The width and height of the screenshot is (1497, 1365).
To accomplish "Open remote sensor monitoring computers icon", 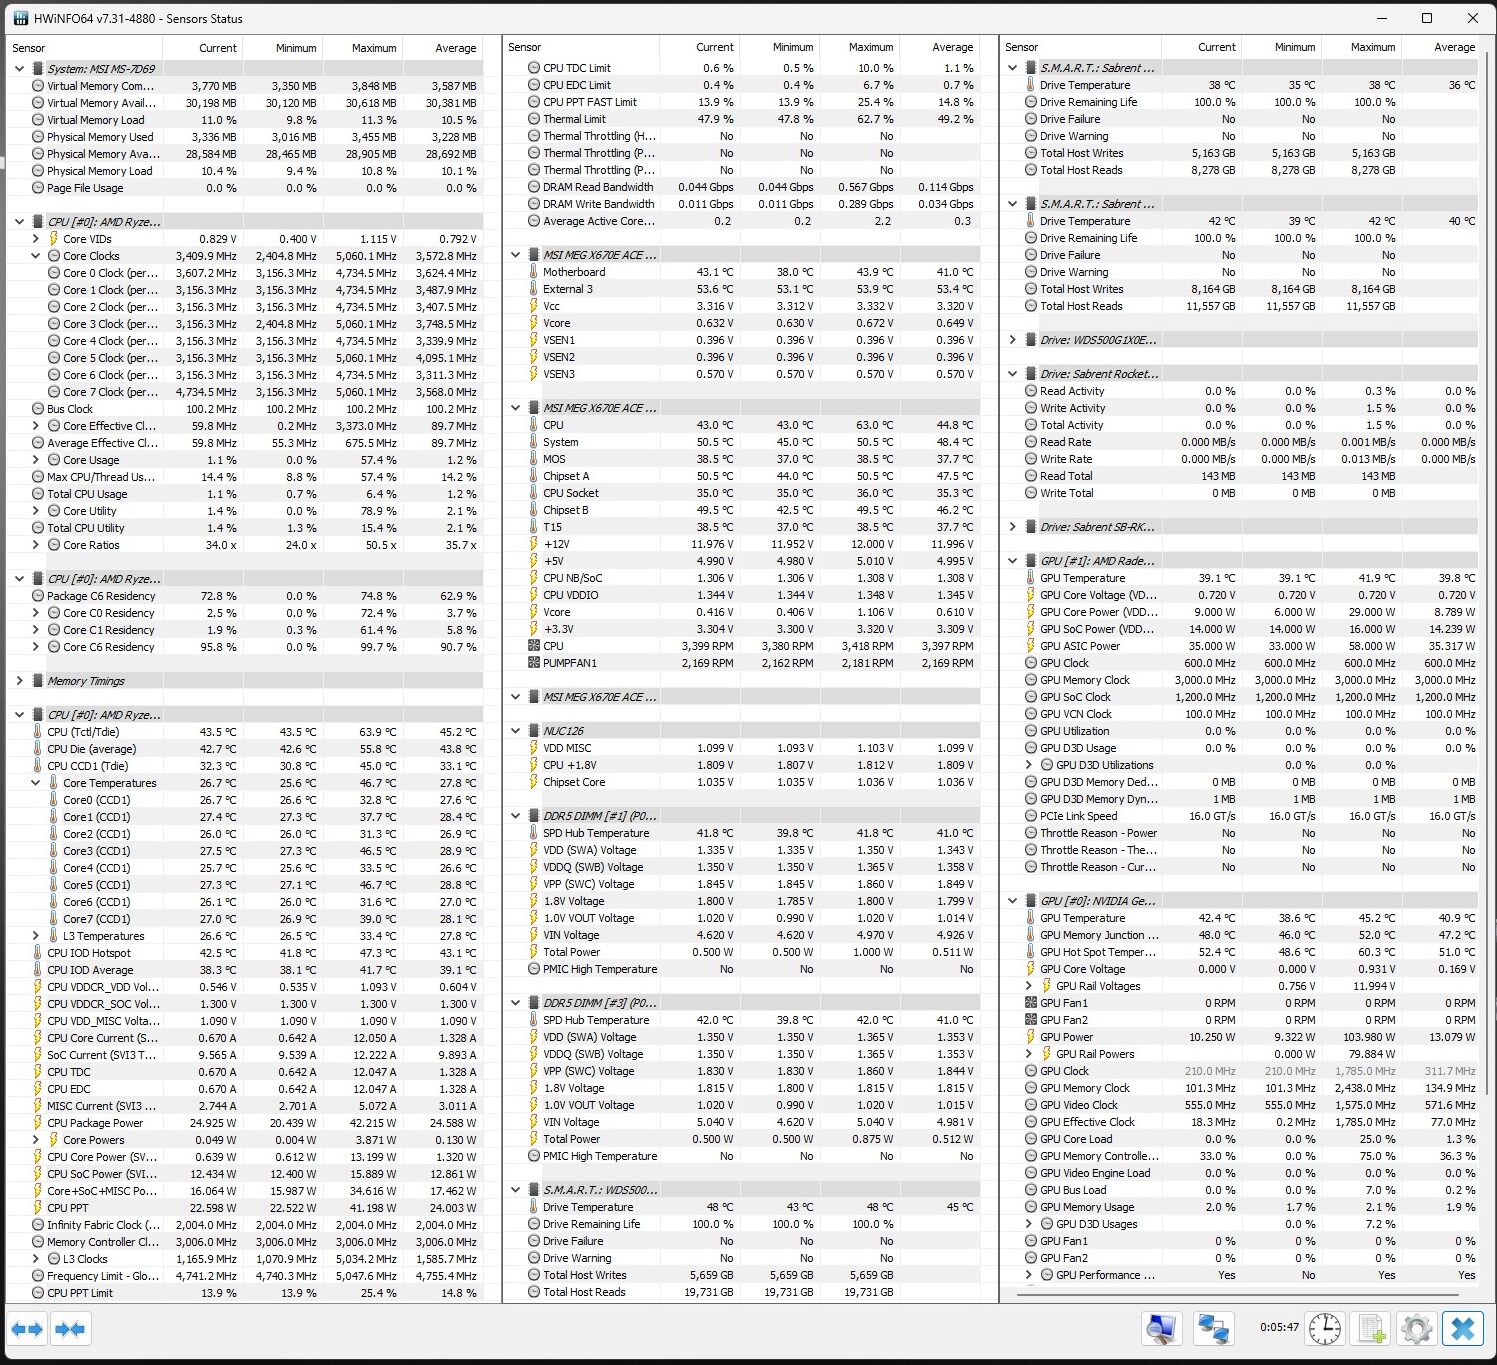I will 1213,1329.
